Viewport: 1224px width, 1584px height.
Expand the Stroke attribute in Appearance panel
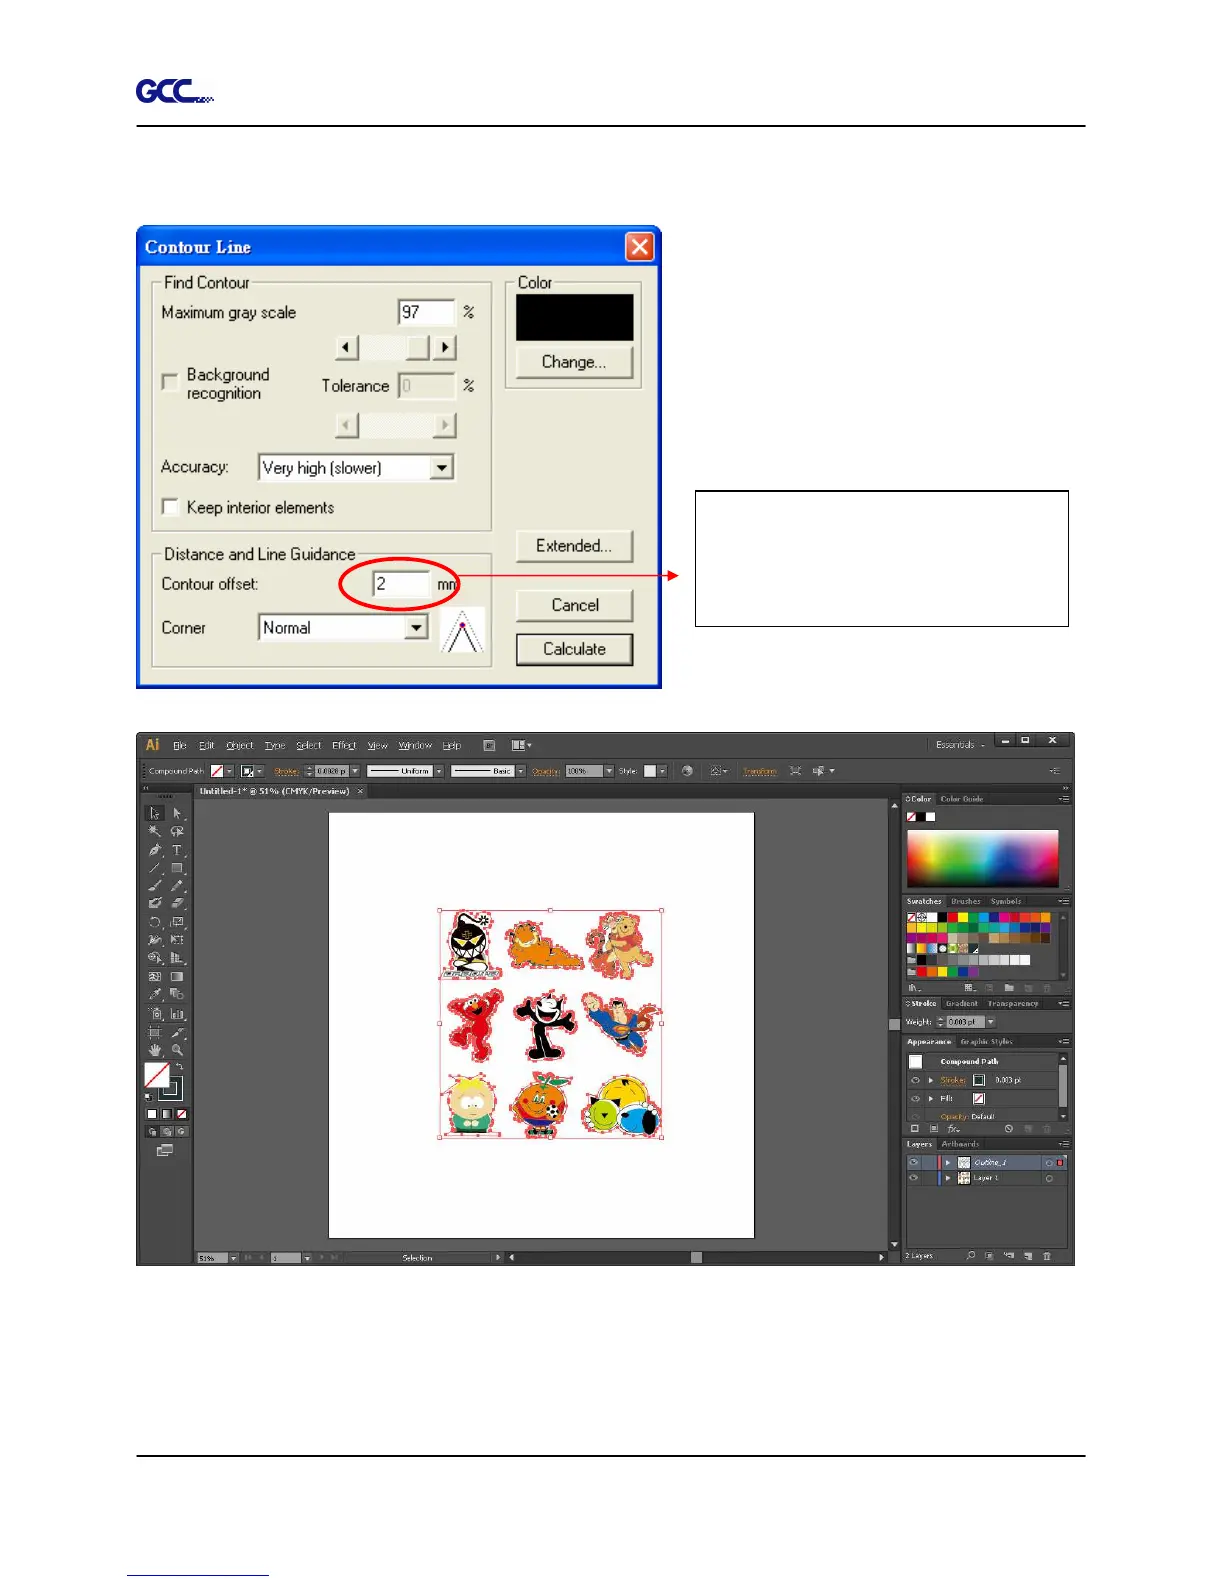[931, 1080]
